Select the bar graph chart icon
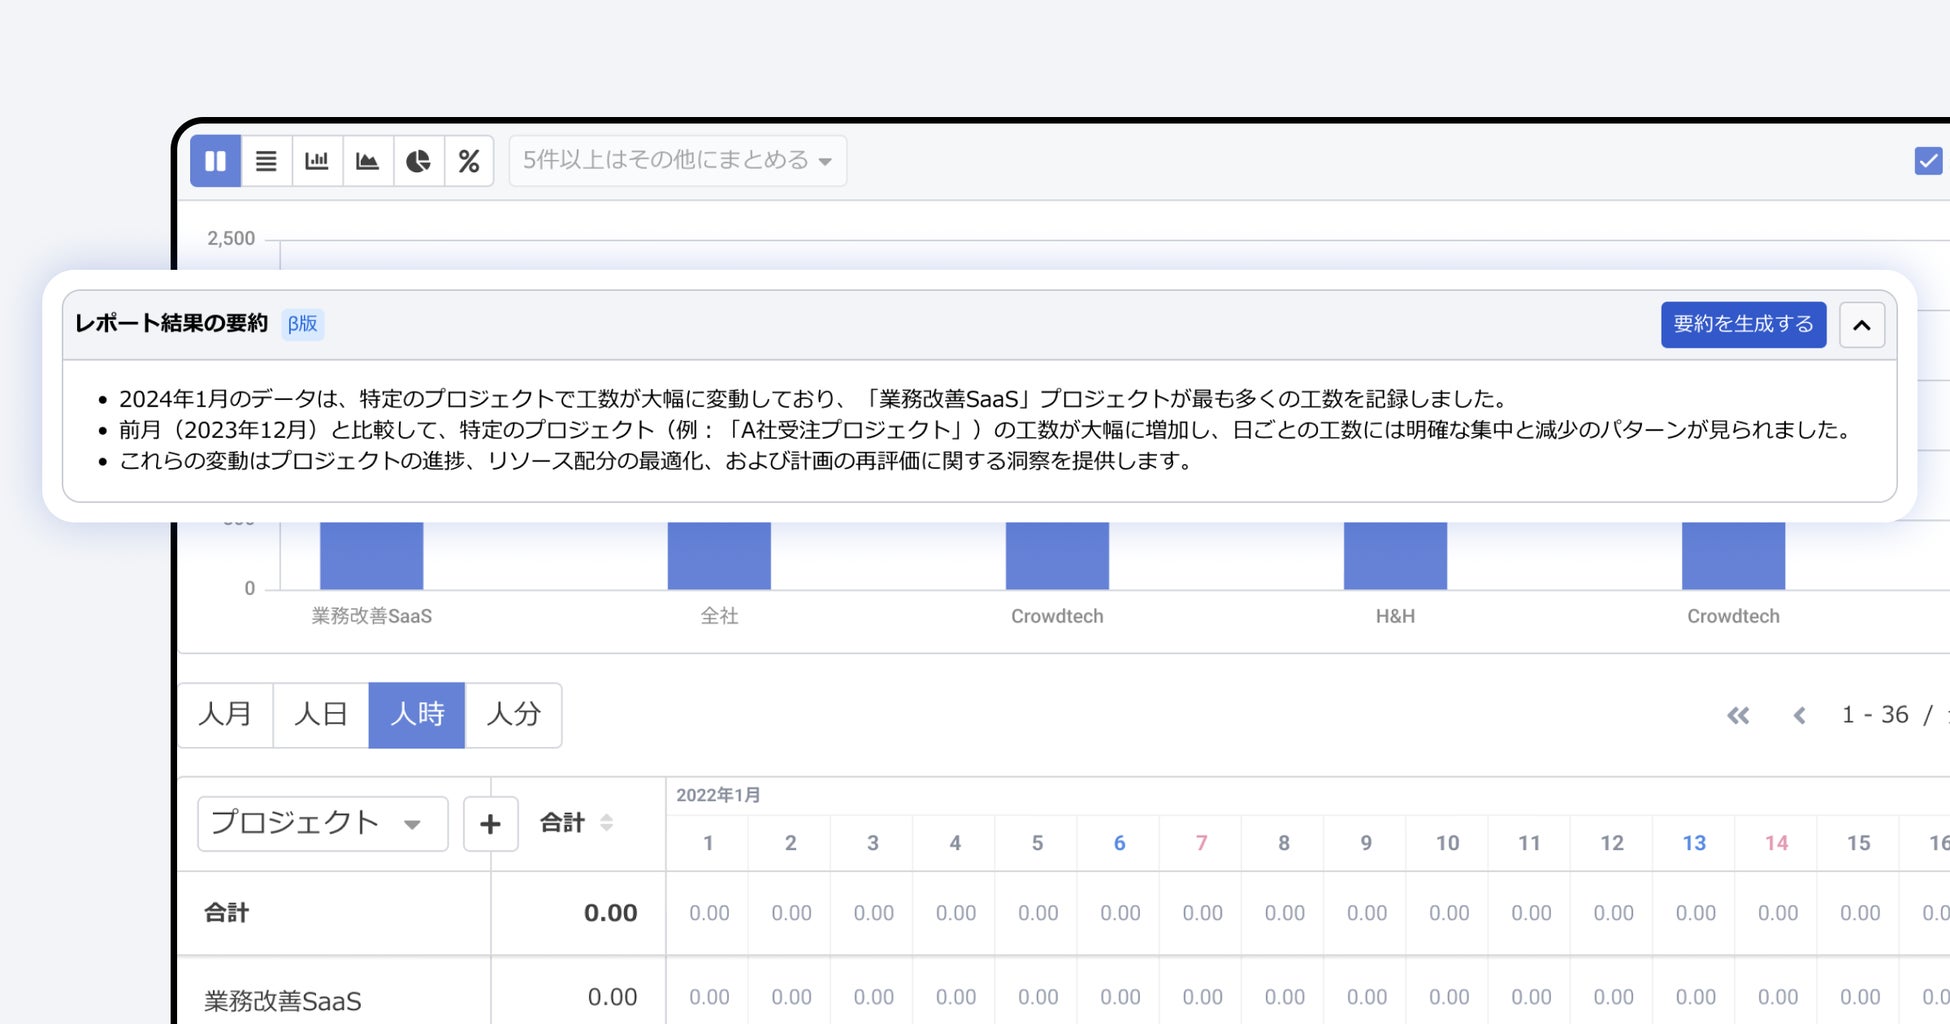The height and width of the screenshot is (1024, 1950). [x=317, y=161]
